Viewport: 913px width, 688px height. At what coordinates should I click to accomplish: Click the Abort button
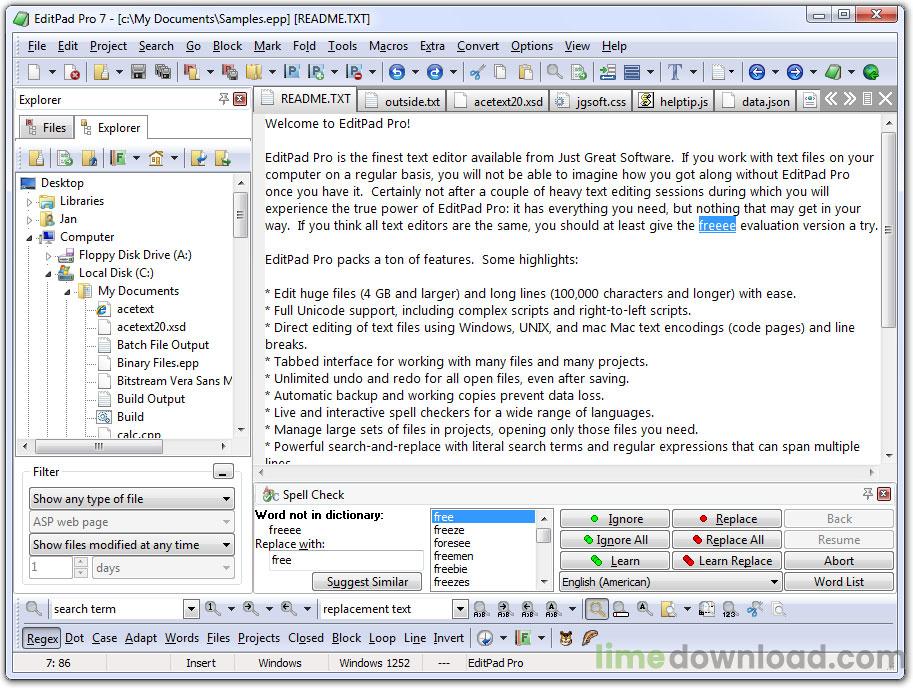tap(838, 561)
